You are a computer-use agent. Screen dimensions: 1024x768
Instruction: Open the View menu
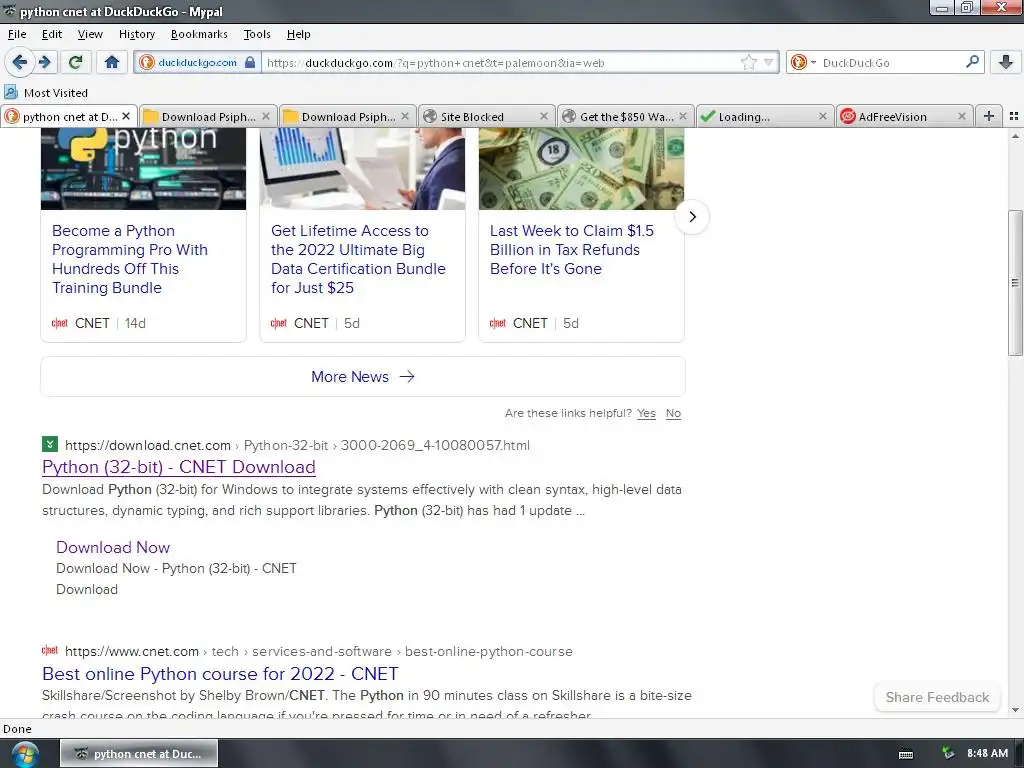pyautogui.click(x=89, y=34)
